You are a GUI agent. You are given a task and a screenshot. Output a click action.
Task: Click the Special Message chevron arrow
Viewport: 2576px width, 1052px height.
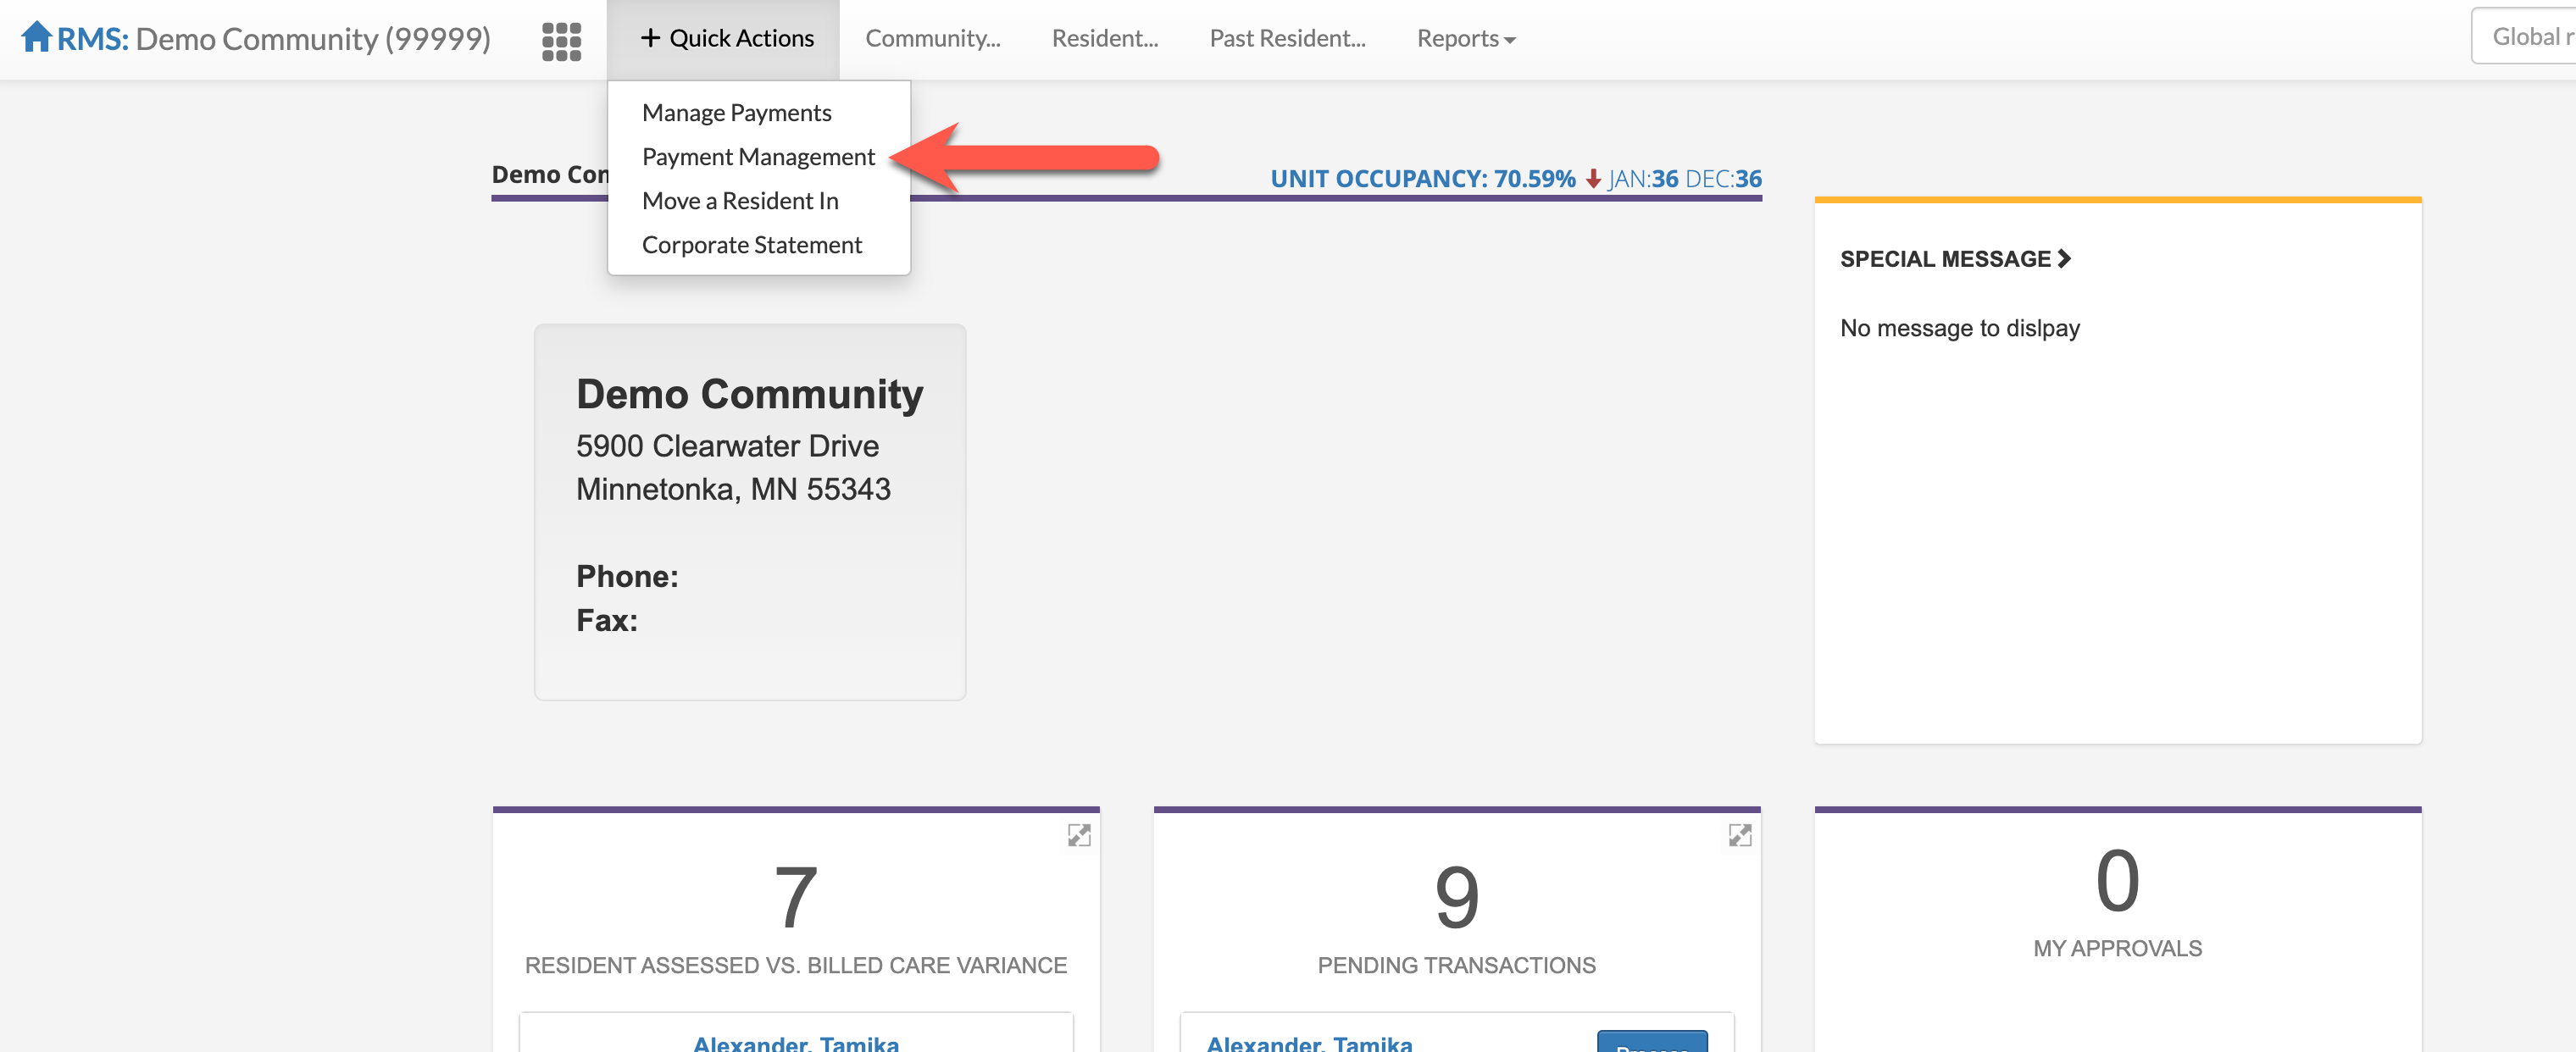(2063, 259)
